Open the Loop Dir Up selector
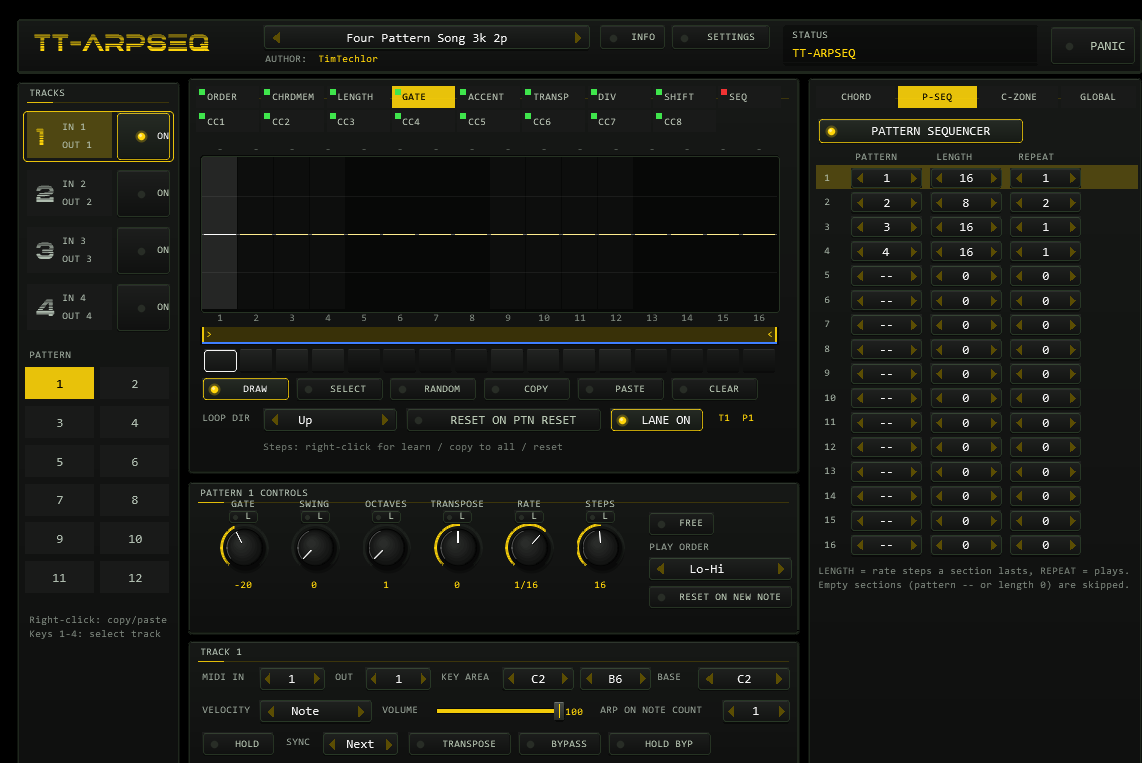Screen dimensions: 1142x763 point(331,420)
